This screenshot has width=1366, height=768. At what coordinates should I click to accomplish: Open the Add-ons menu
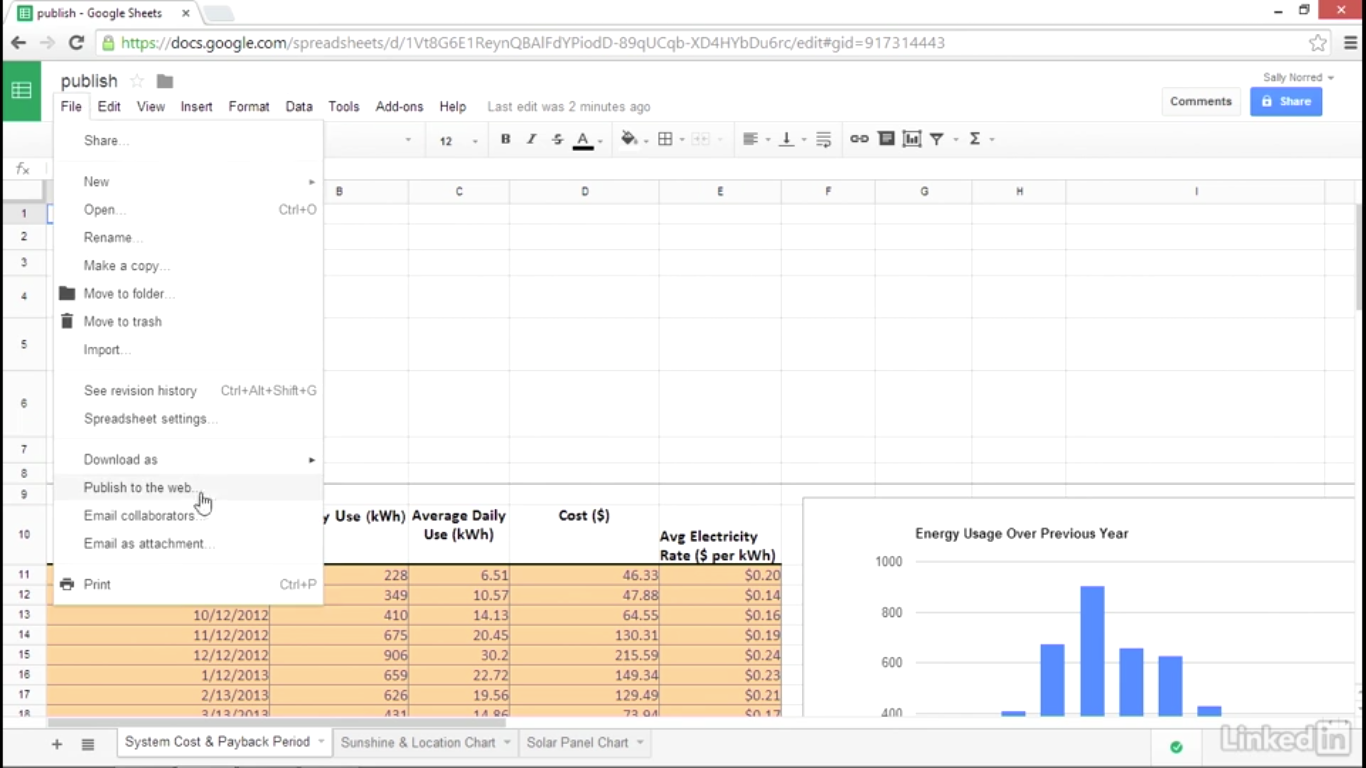point(399,107)
